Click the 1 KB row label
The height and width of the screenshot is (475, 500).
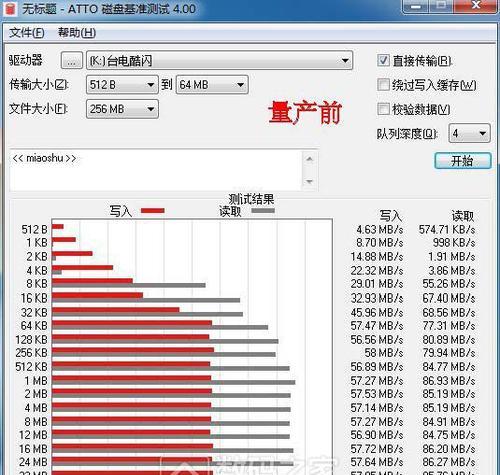[x=37, y=243]
